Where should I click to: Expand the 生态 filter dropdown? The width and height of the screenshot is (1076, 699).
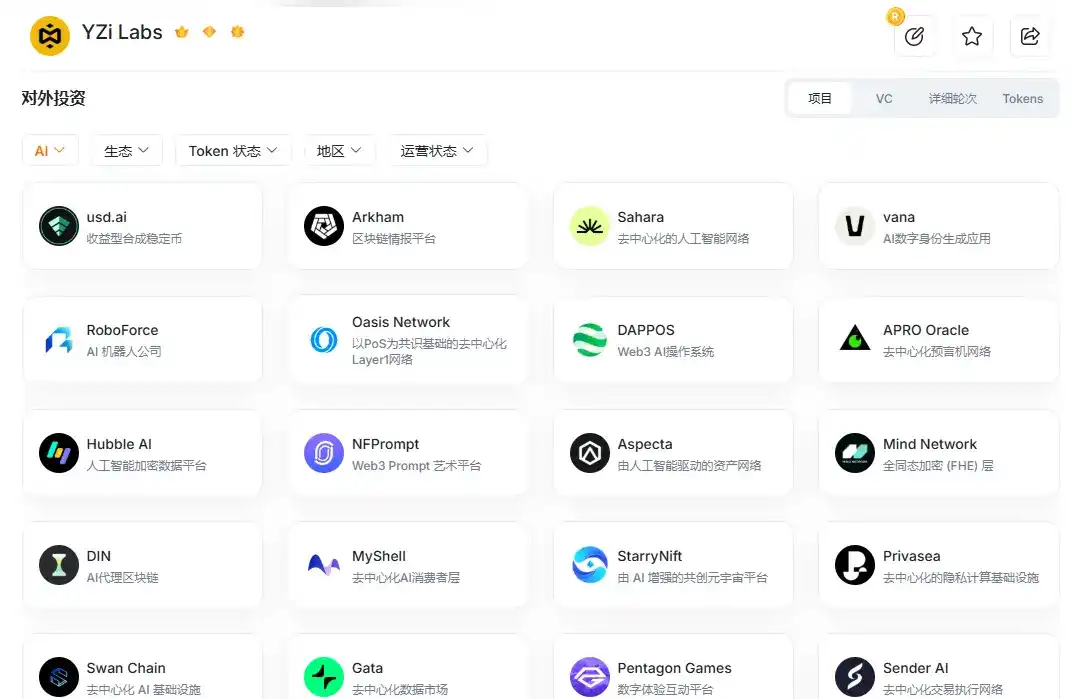(126, 149)
